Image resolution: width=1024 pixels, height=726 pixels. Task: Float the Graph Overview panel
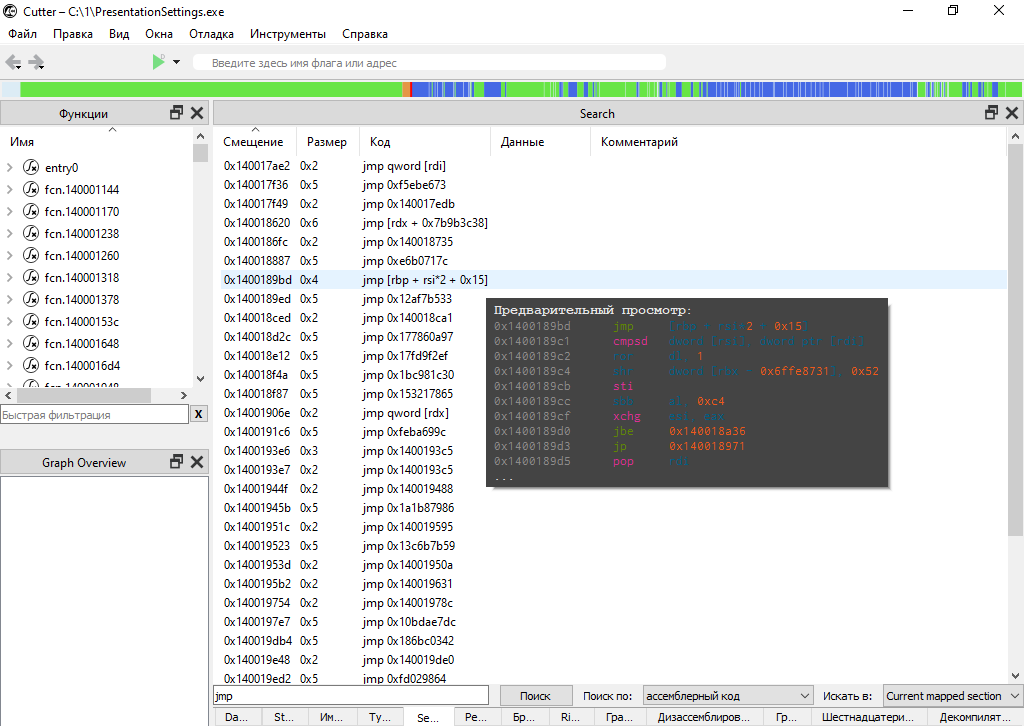pyautogui.click(x=177, y=462)
